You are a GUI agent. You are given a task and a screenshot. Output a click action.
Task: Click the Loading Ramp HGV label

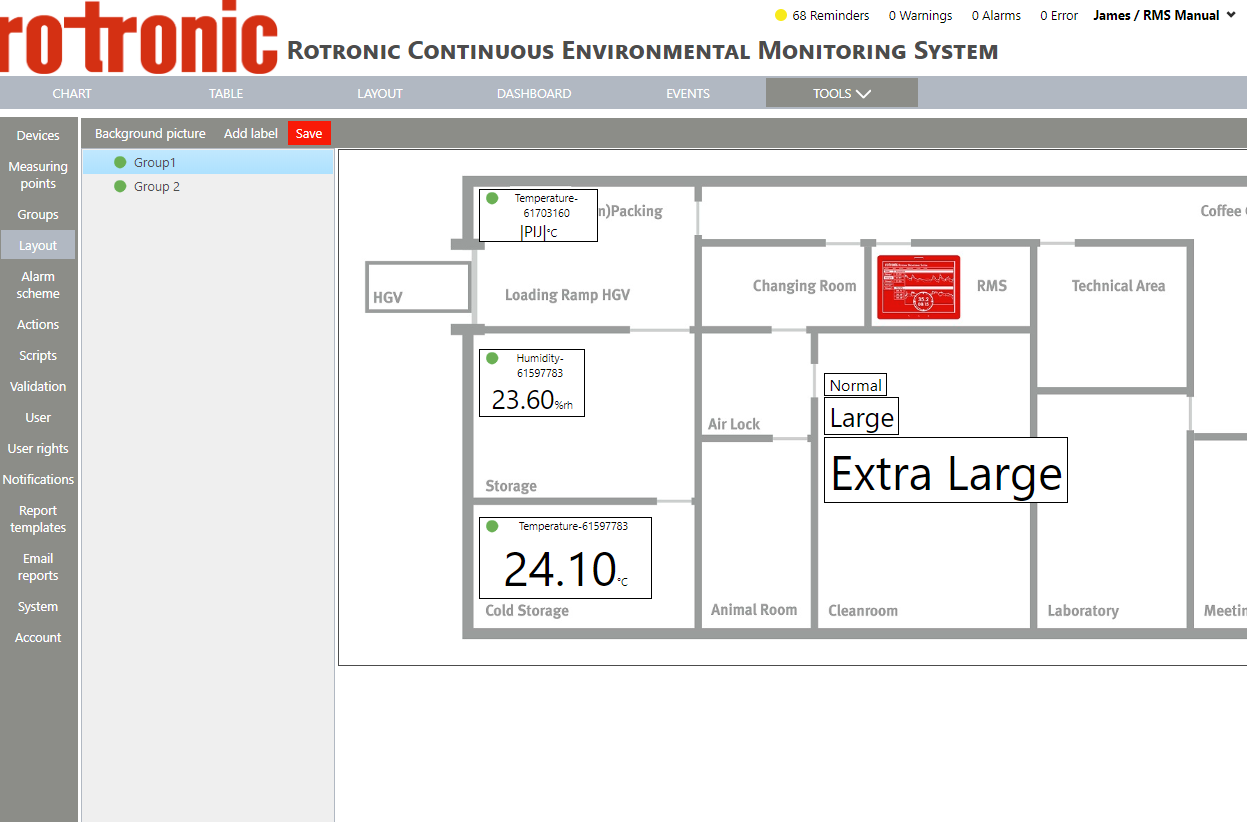click(x=567, y=295)
